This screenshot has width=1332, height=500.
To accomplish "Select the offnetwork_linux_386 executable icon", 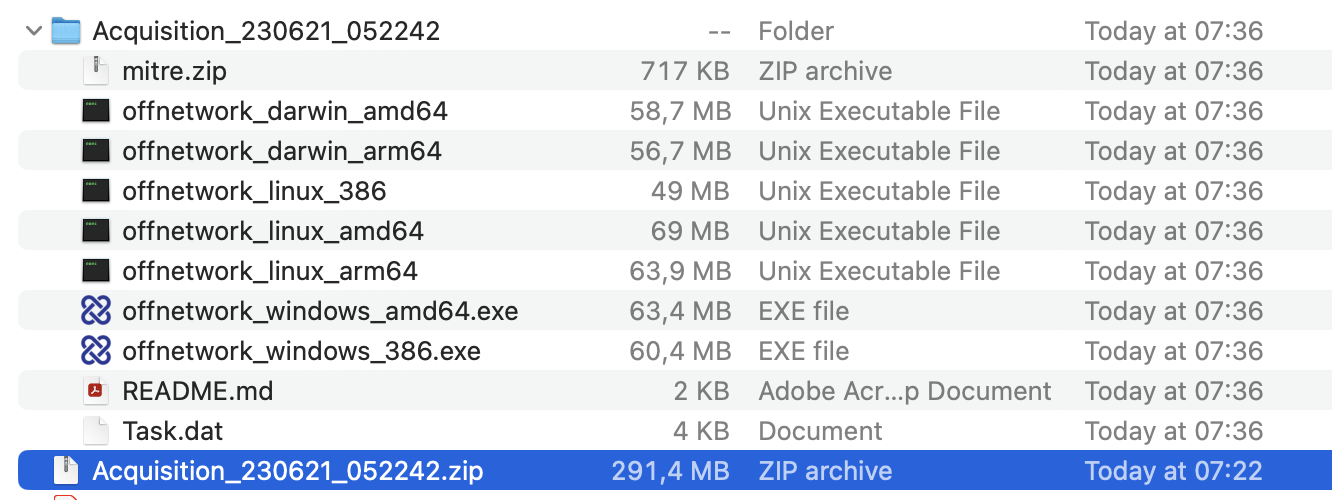I will coord(96,191).
